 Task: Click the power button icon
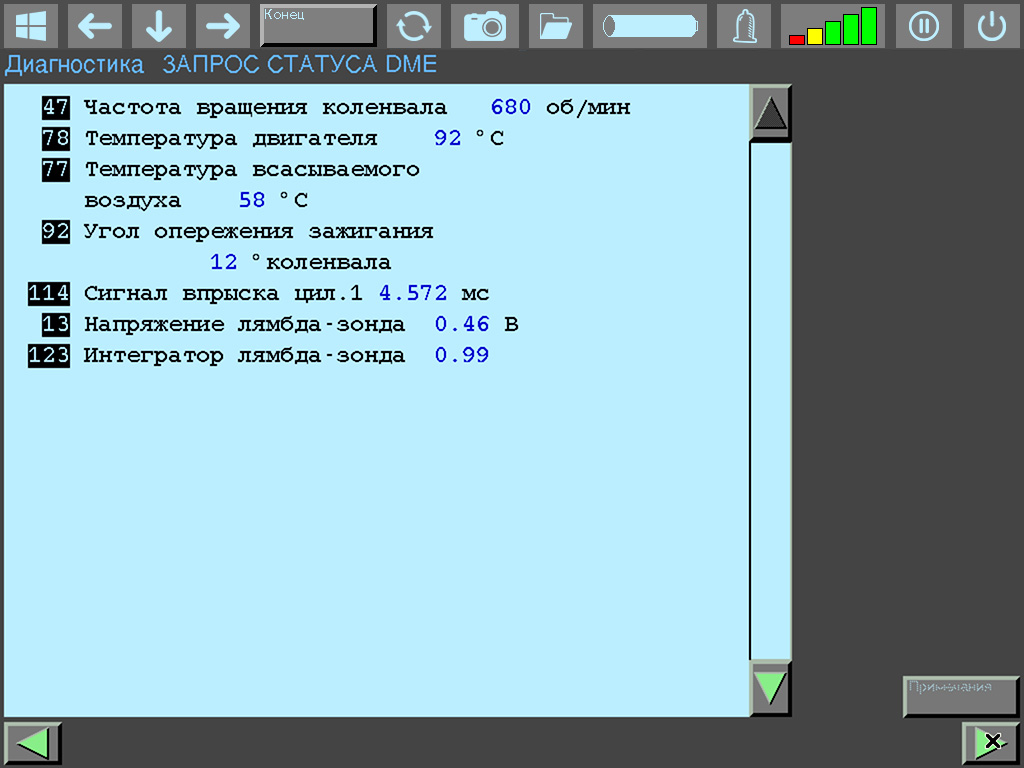pos(991,26)
